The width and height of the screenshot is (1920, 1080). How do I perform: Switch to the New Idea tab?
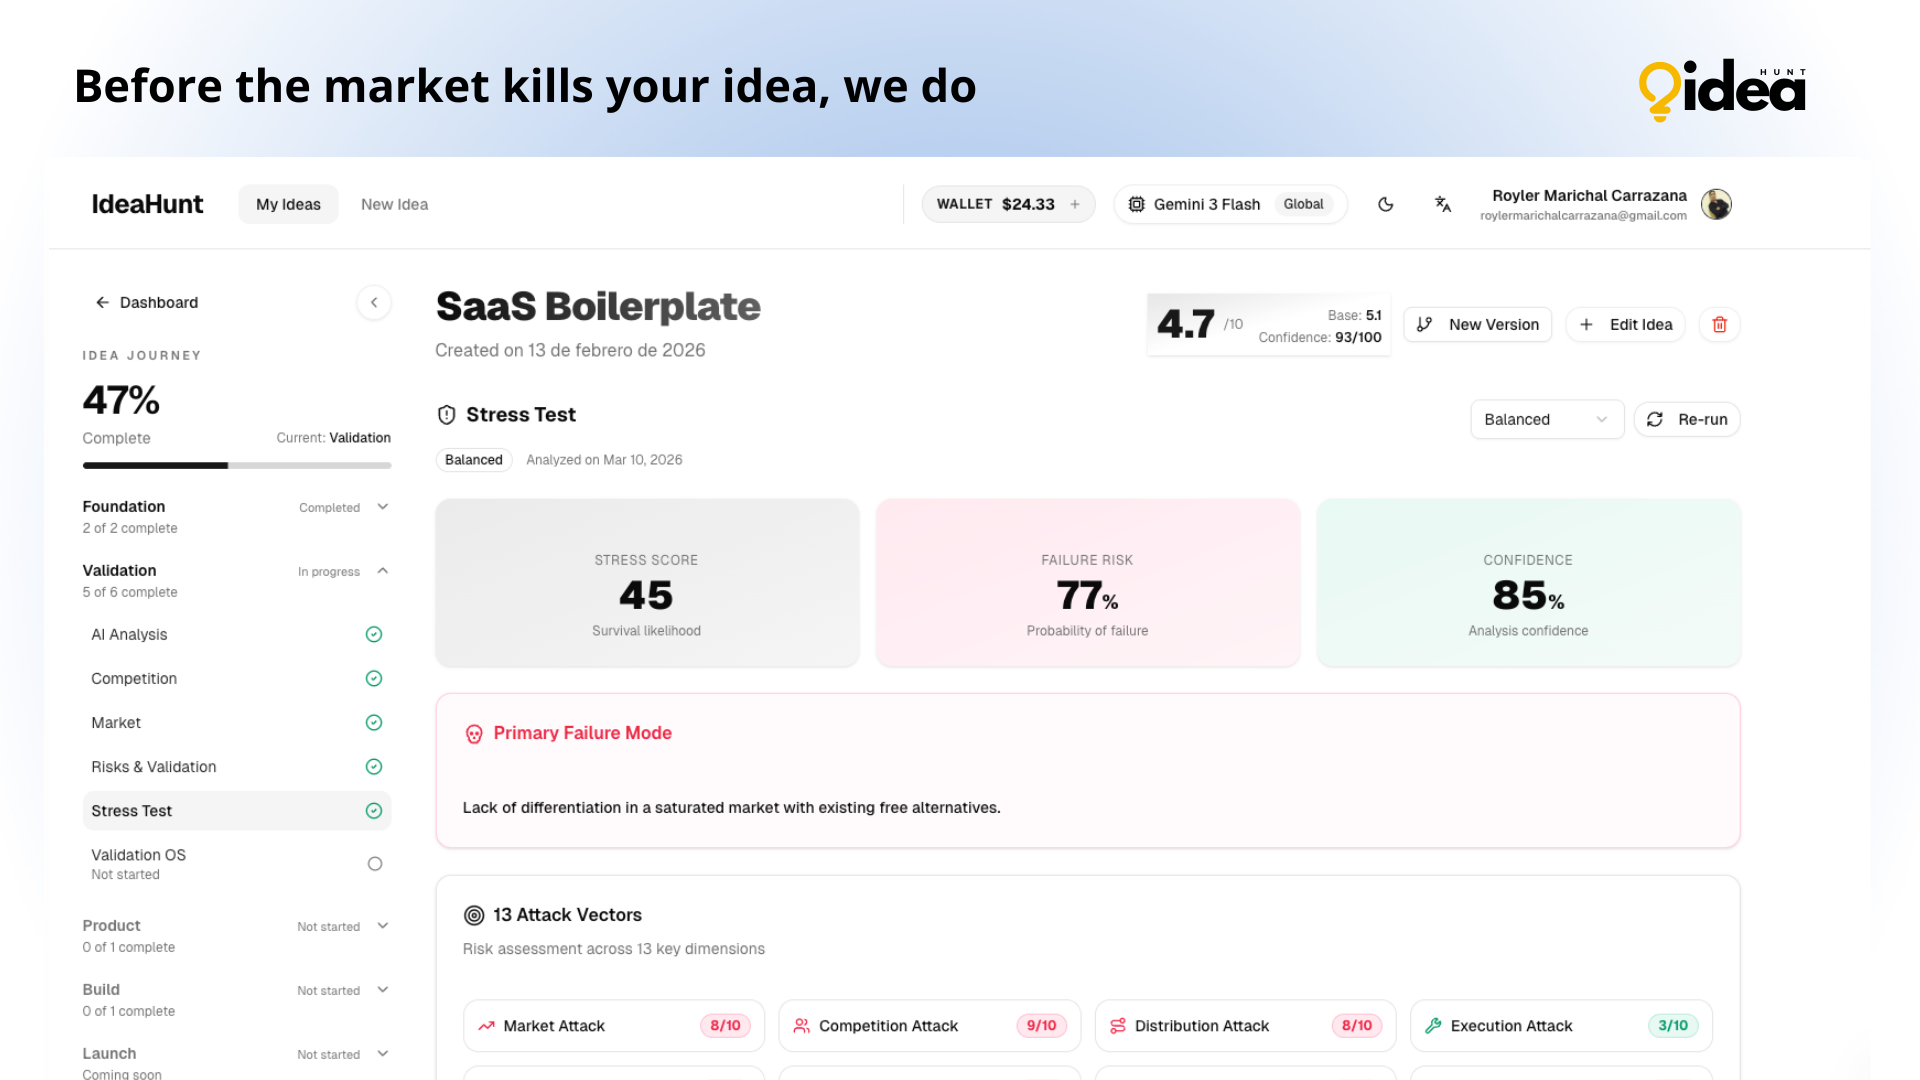[x=394, y=204]
